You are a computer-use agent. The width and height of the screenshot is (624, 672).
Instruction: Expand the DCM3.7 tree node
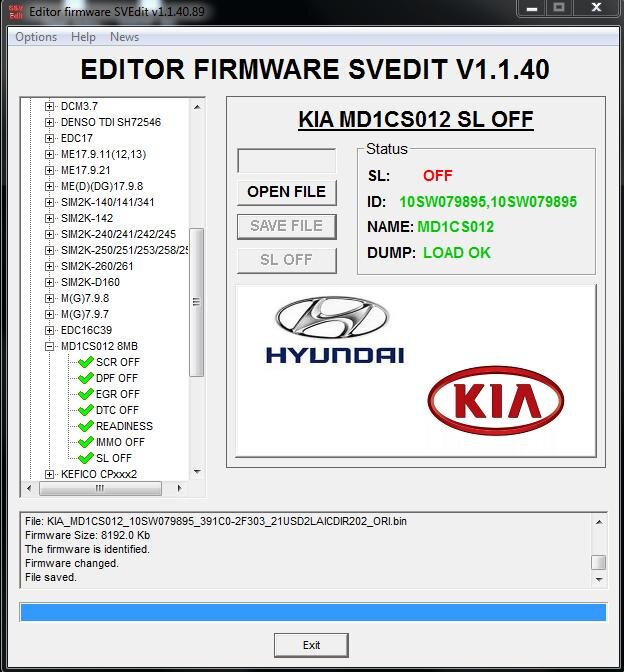pos(49,106)
